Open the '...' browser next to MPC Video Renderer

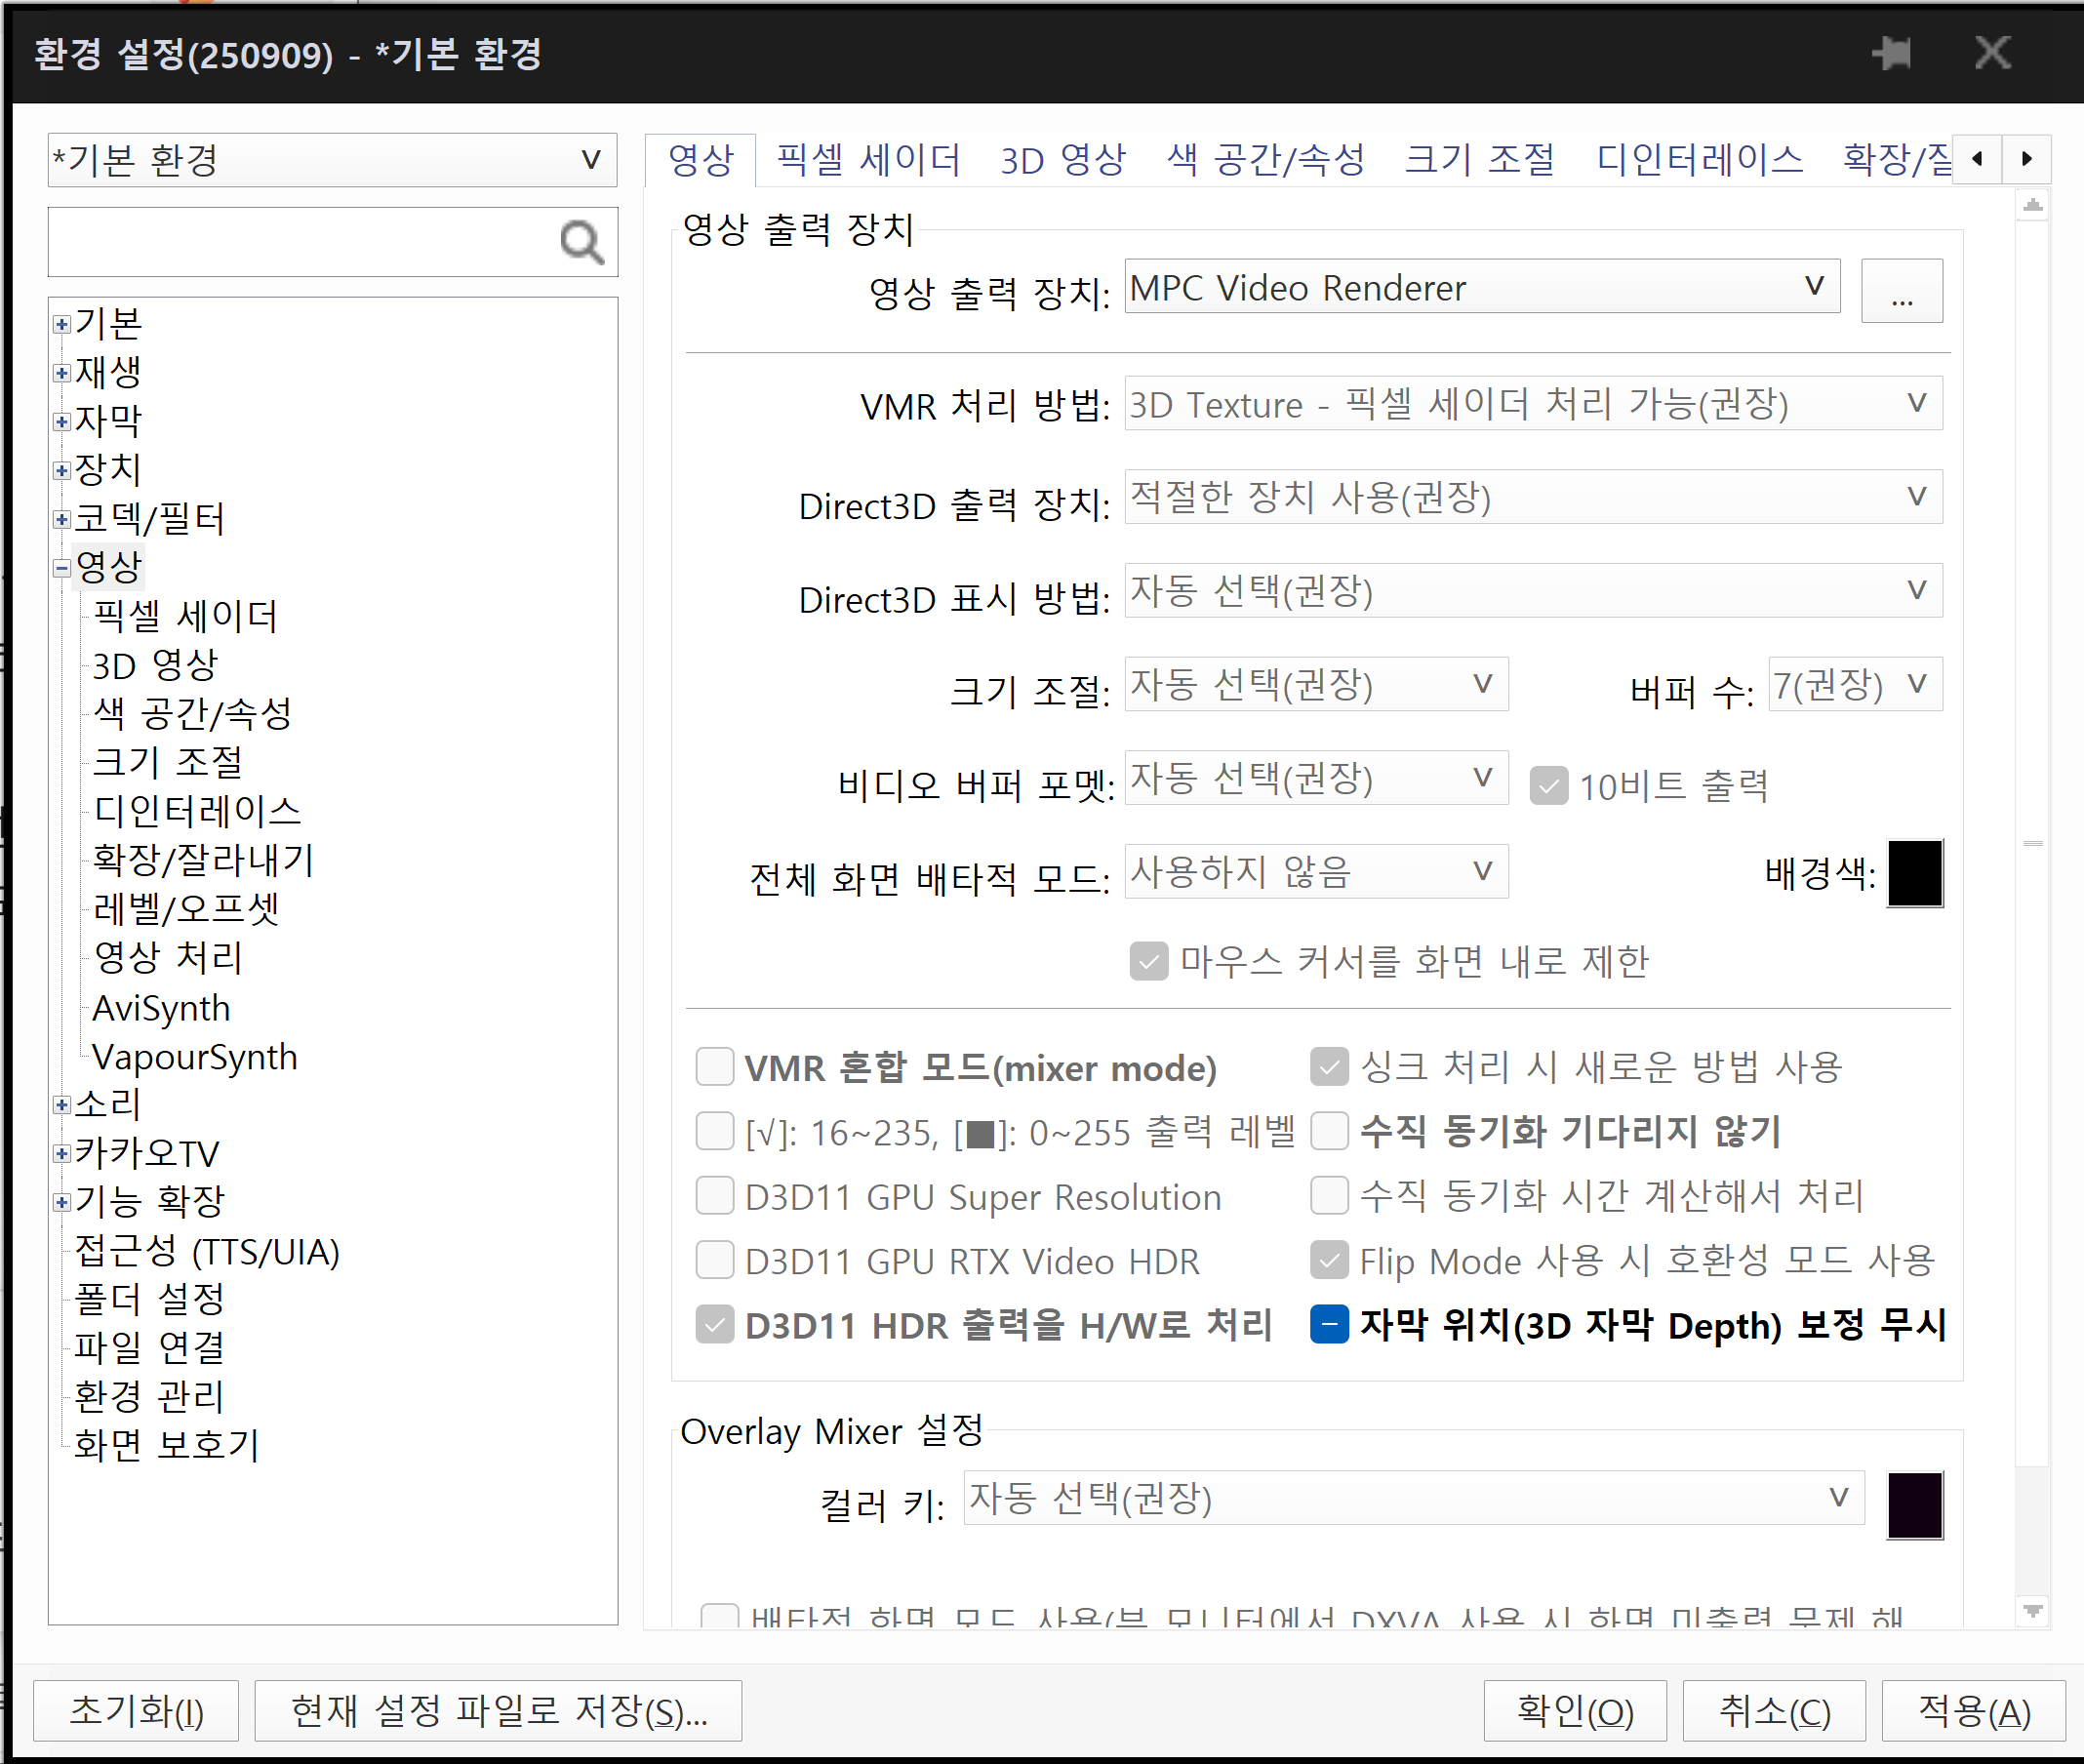1901,291
